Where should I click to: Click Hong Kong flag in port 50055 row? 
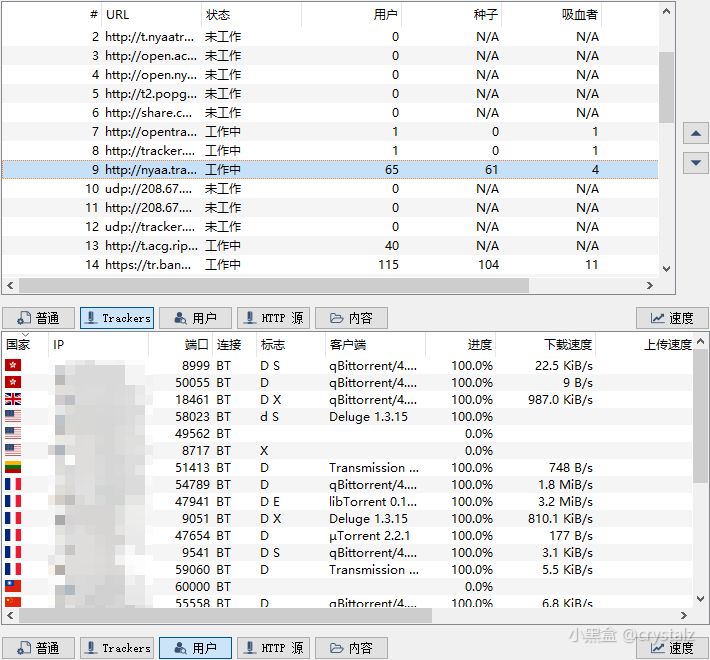[13, 383]
